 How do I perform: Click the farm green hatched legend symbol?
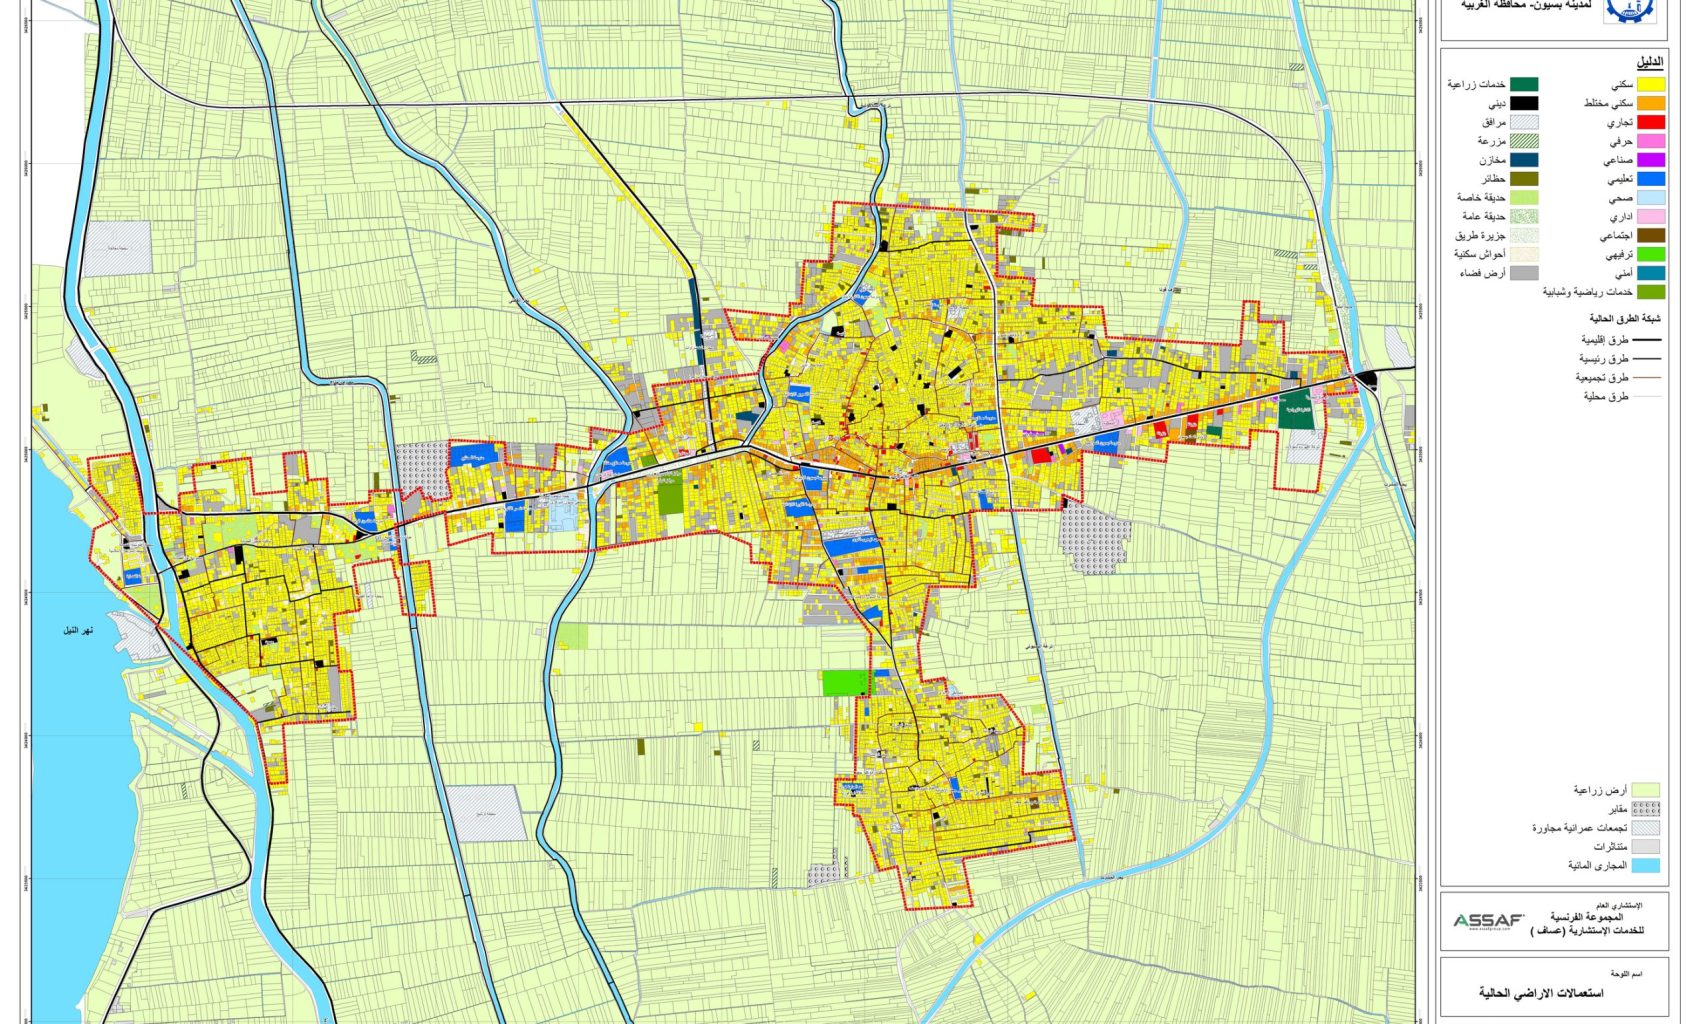1524,141
